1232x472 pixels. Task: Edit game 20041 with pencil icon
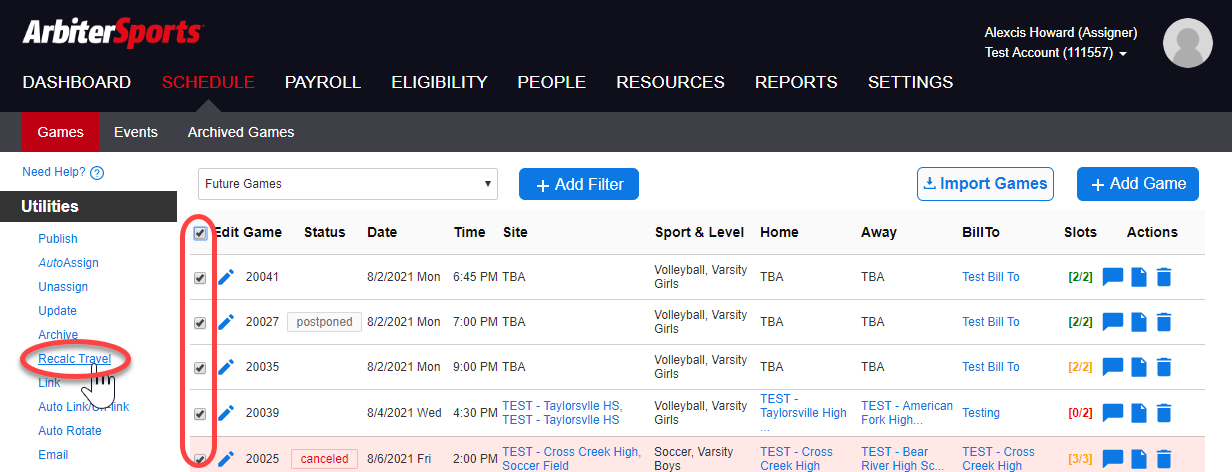(226, 277)
